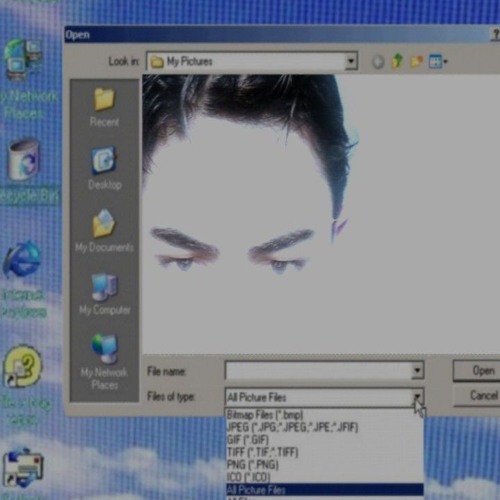
Task: Expand the File name dropdown arrow
Action: pyautogui.click(x=417, y=370)
